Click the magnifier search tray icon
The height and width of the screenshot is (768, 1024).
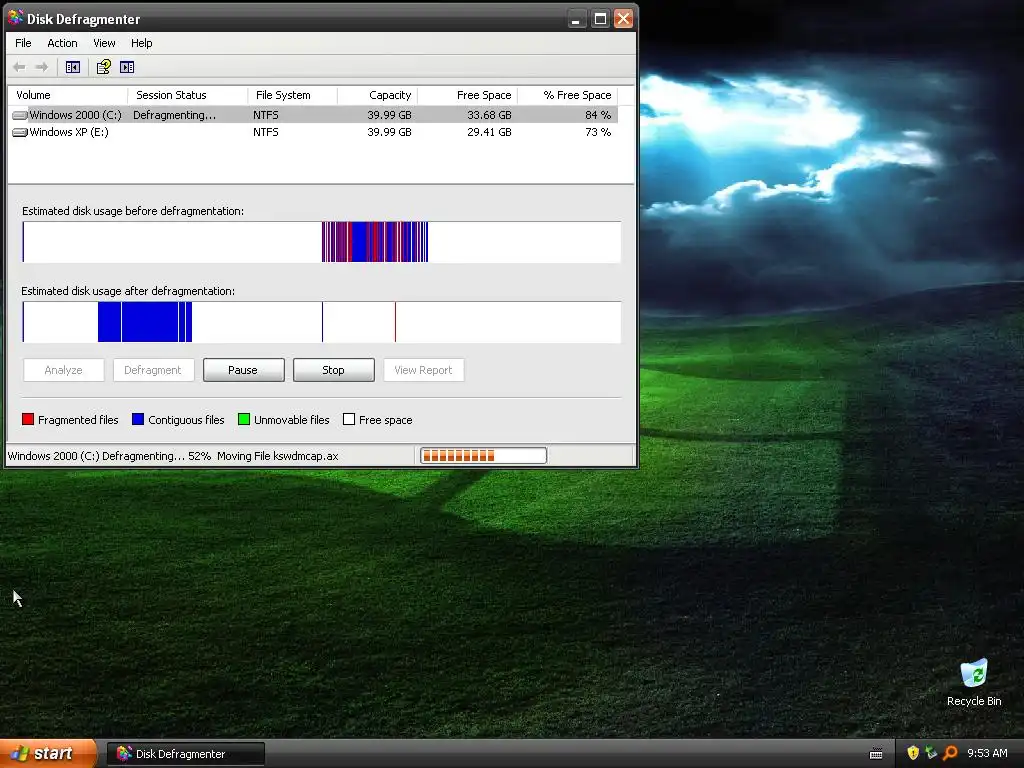point(950,753)
